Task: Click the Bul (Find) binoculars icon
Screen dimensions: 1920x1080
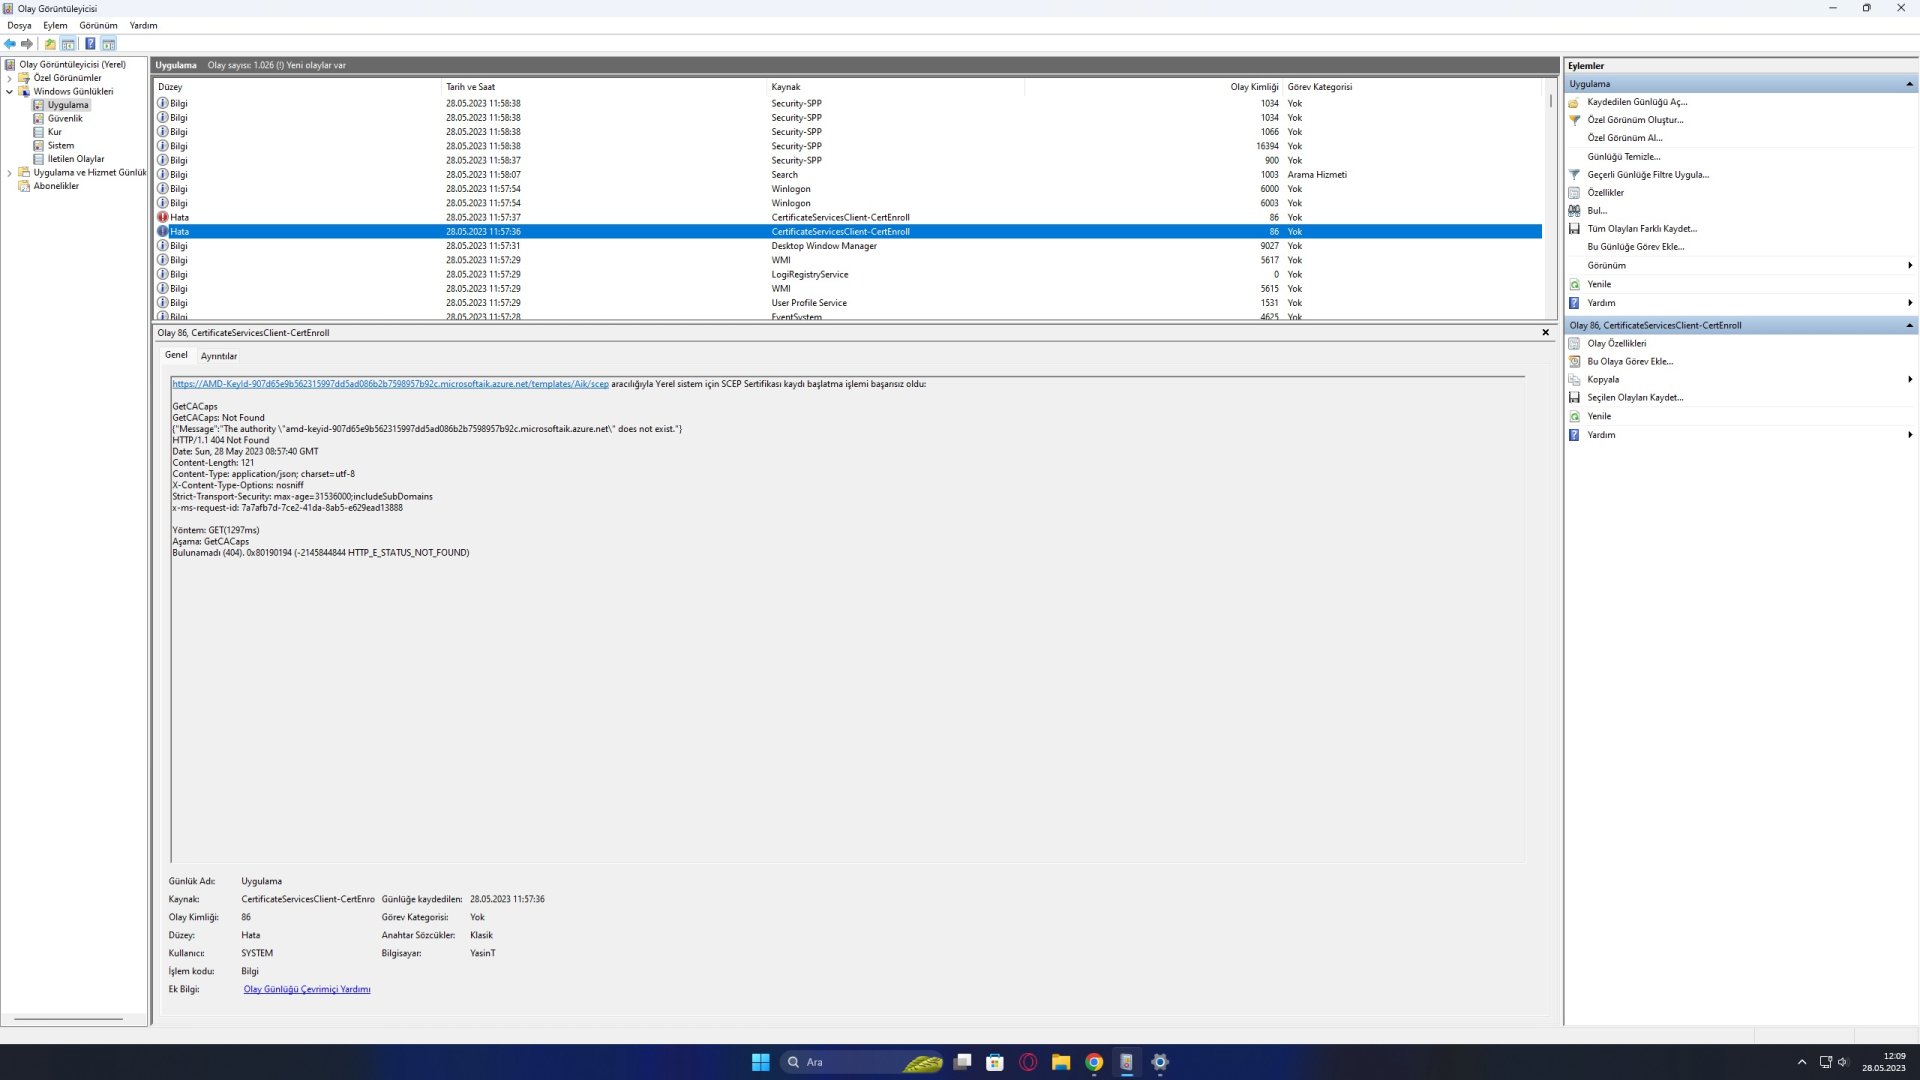Action: click(x=1574, y=211)
